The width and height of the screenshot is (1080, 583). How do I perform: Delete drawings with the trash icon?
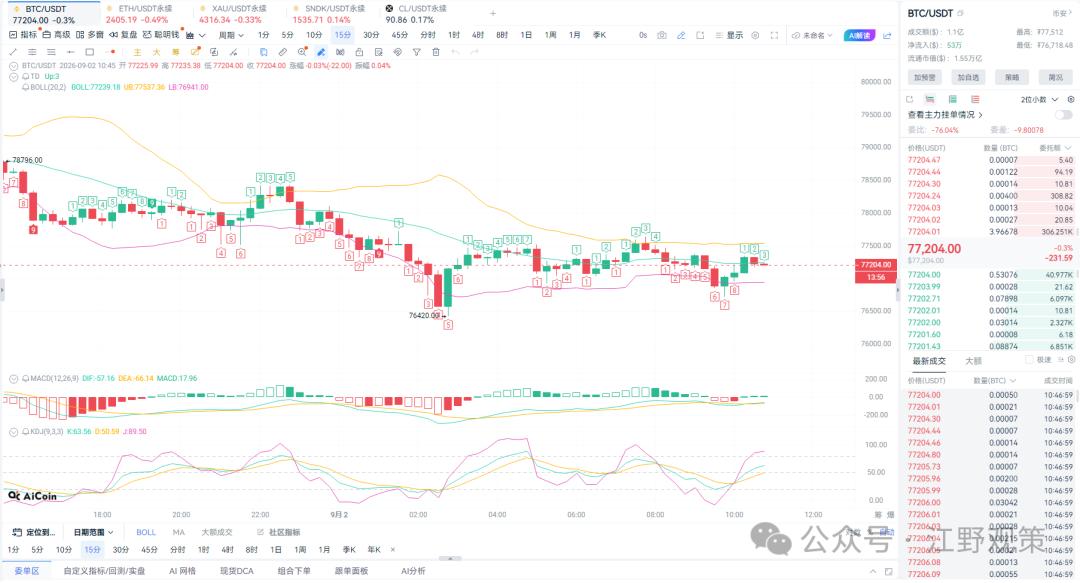436,52
